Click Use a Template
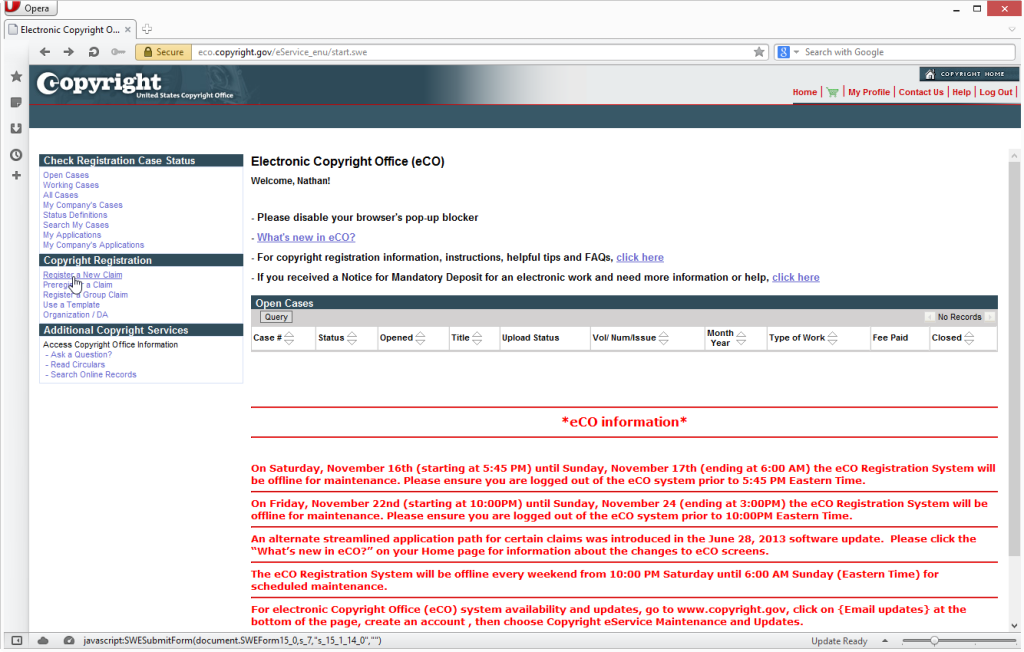Screen dimensions: 1024x652 71,305
